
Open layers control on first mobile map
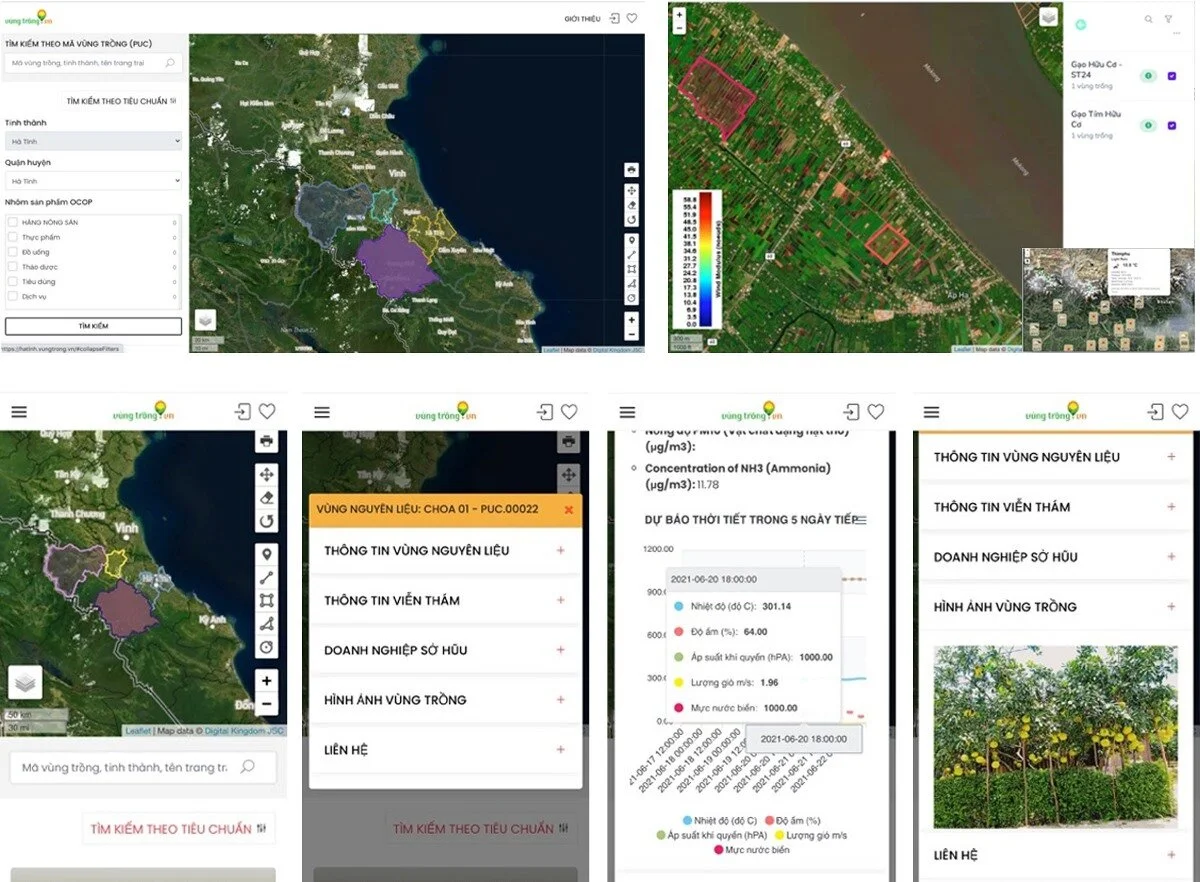click(25, 682)
